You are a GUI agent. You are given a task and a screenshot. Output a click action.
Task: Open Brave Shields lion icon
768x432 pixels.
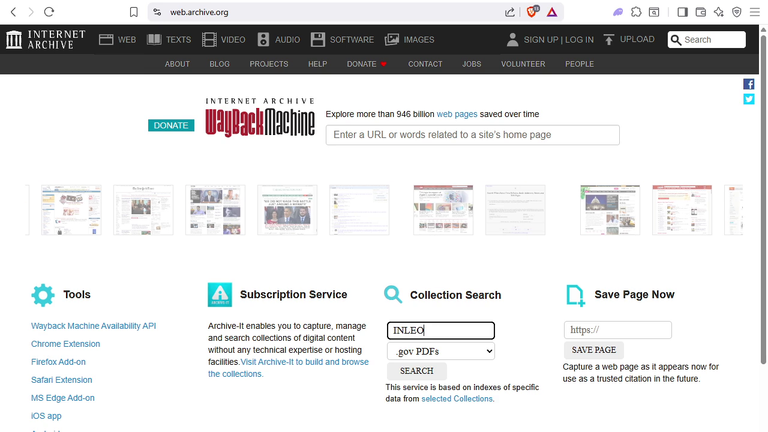[532, 12]
